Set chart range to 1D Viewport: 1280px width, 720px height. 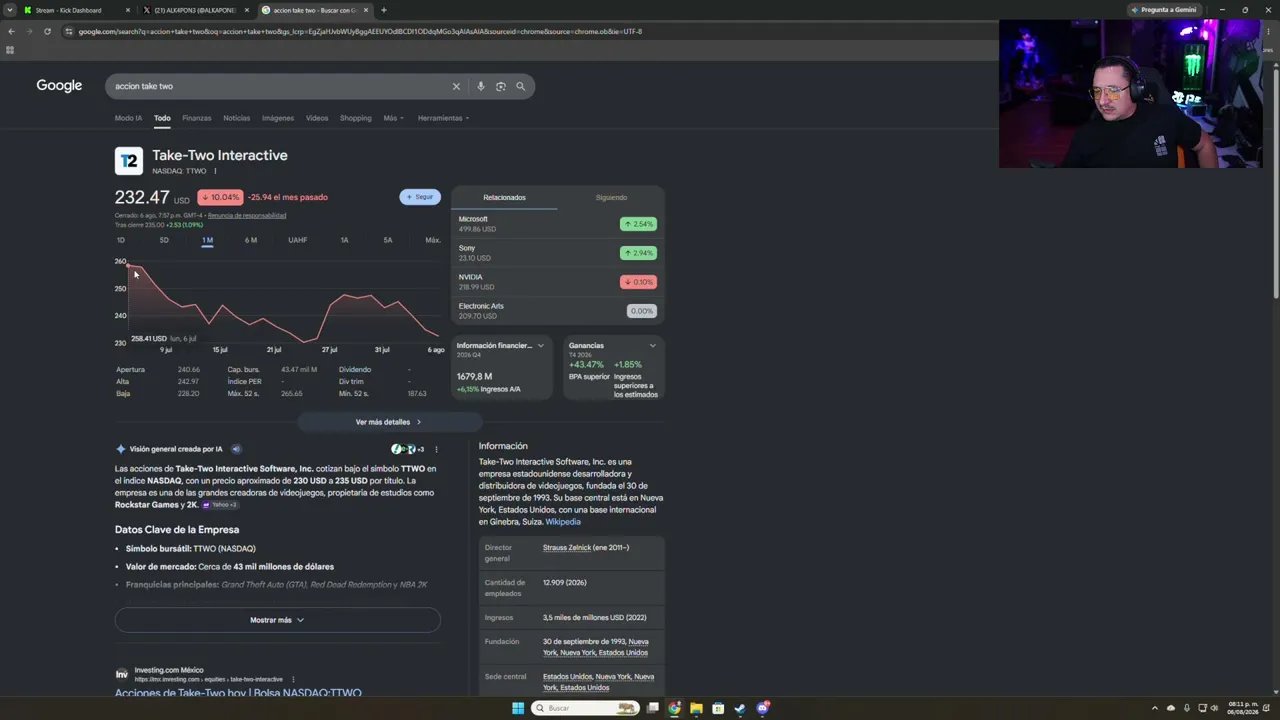(x=121, y=240)
